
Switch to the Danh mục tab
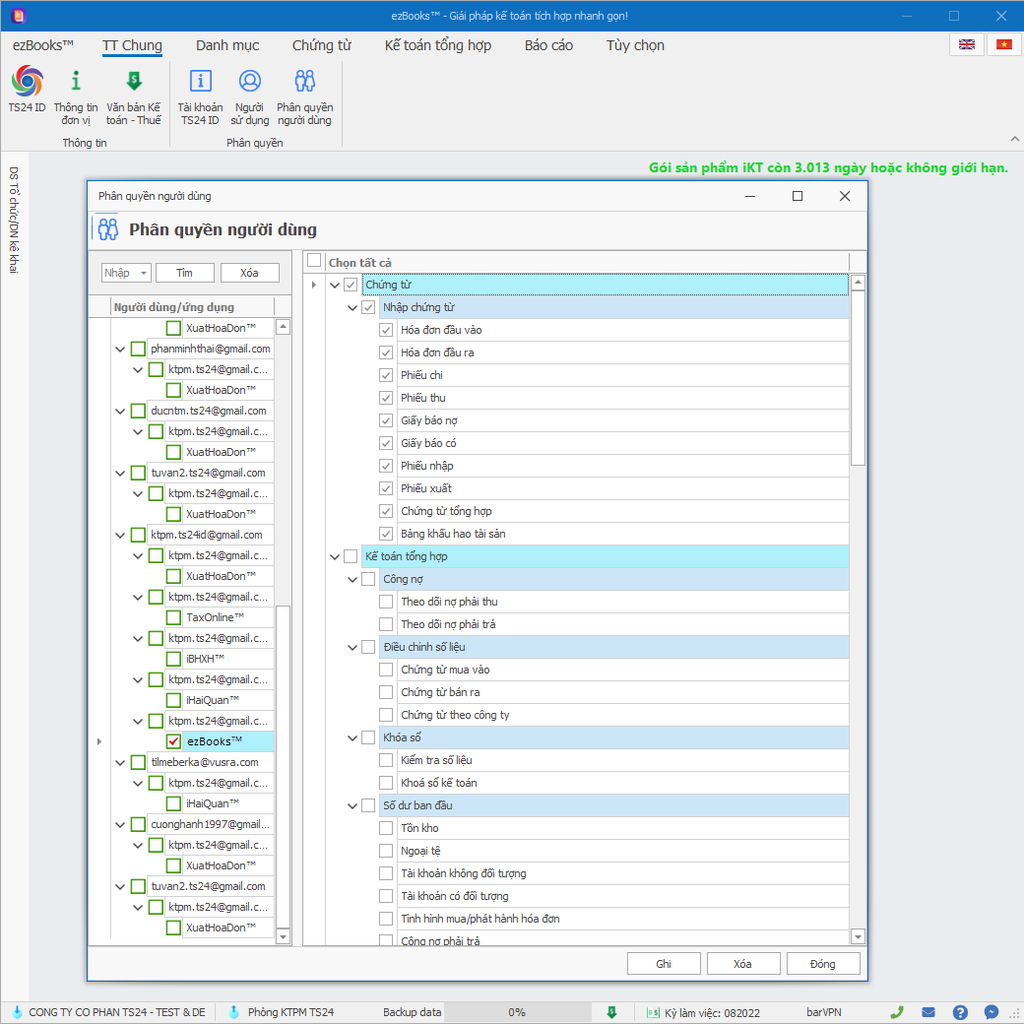click(227, 45)
